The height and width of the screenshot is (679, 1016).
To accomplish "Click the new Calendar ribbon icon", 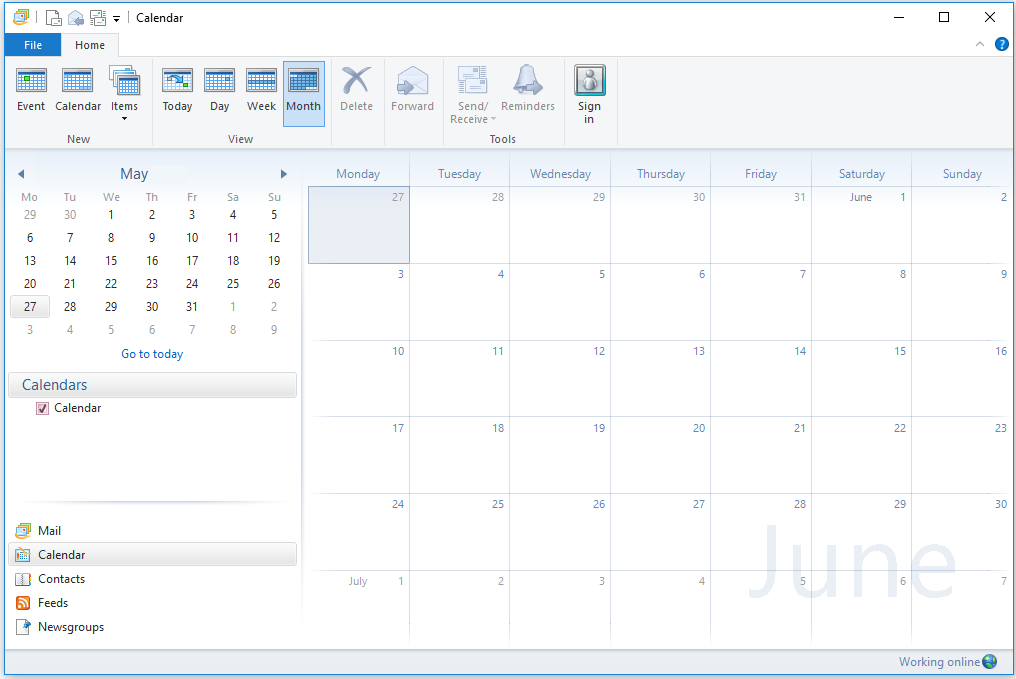I will [78, 90].
